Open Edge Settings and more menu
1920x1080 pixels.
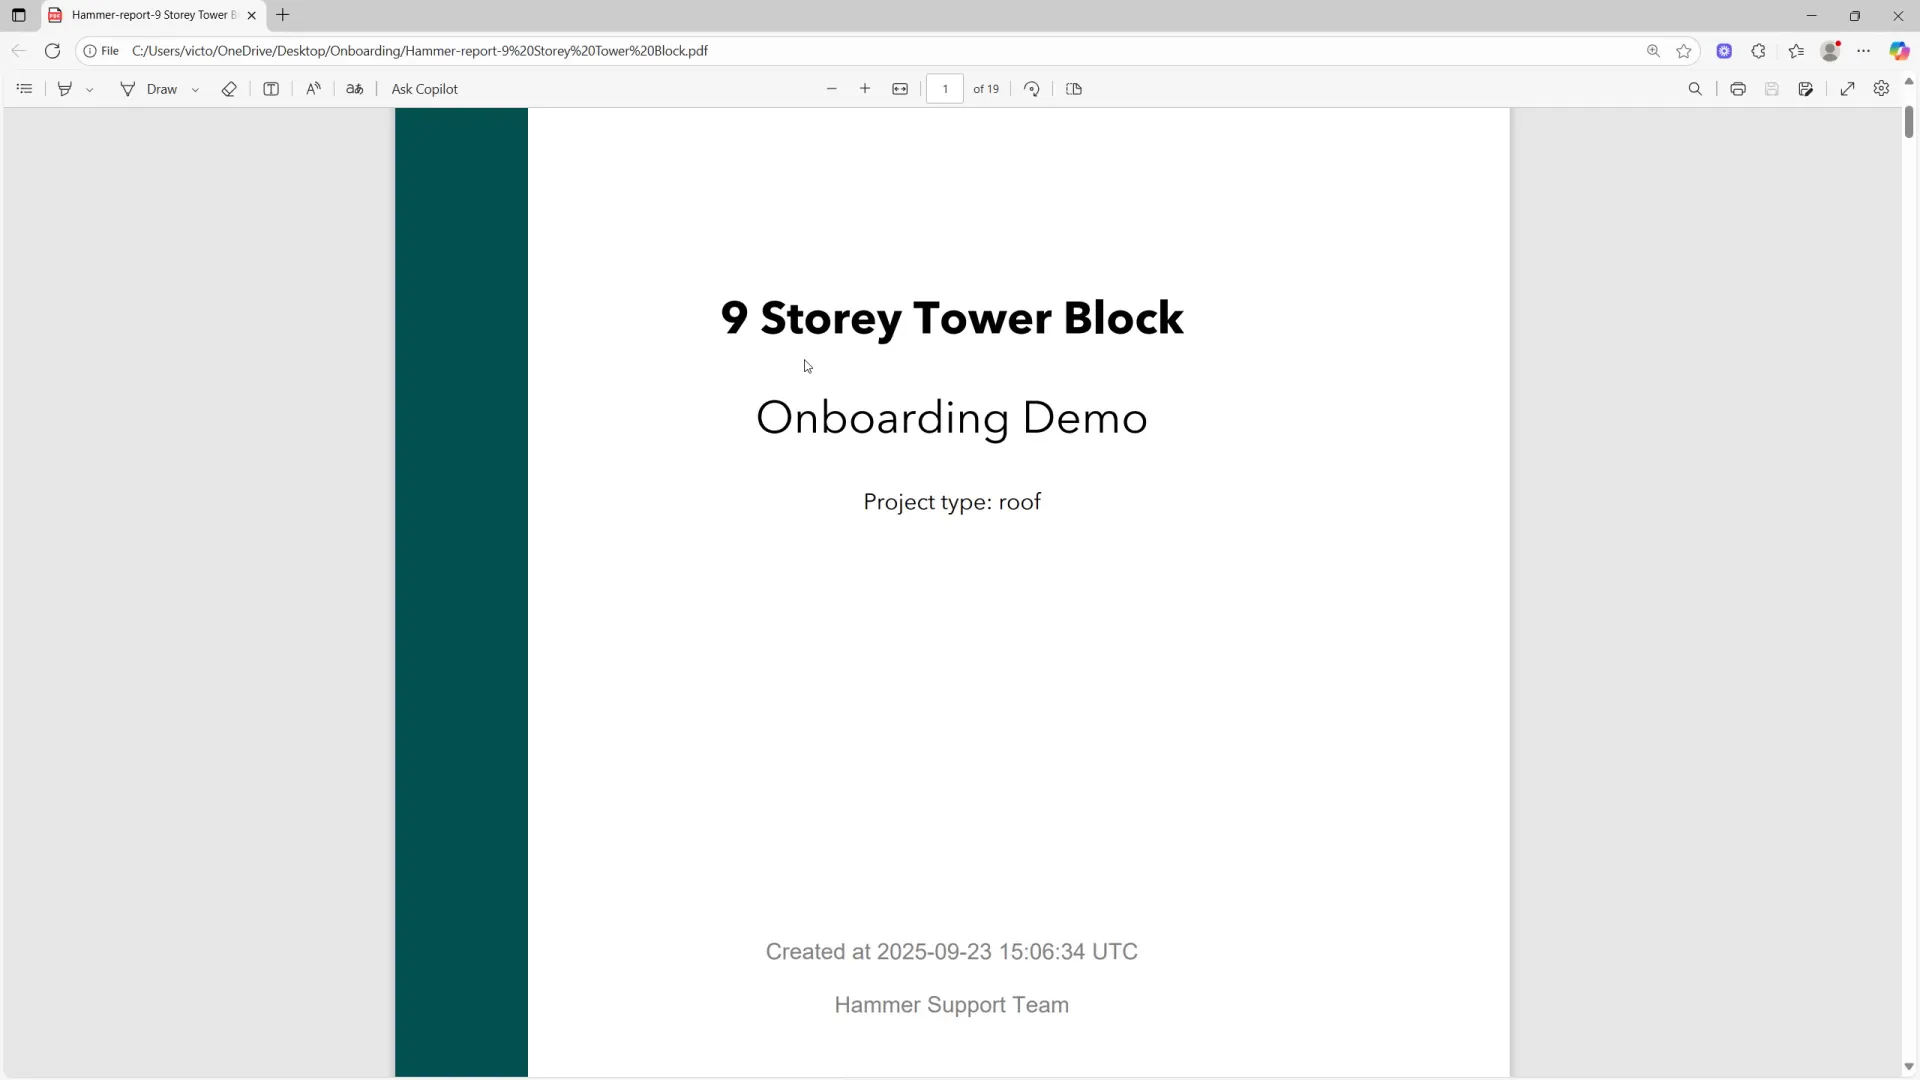tap(1864, 51)
